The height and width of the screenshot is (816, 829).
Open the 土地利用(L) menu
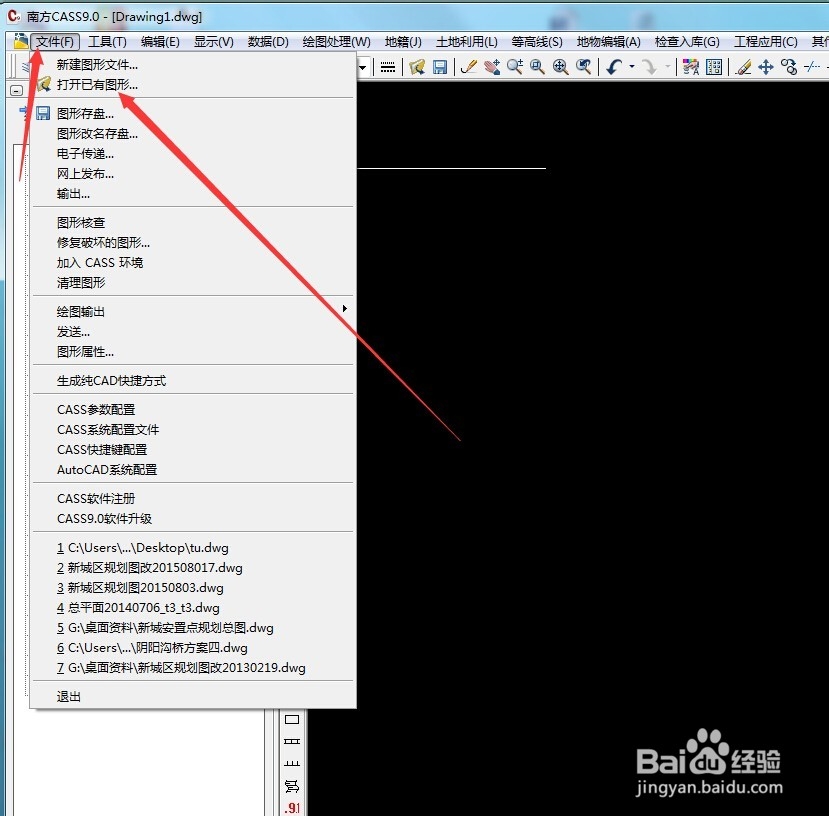pos(466,42)
